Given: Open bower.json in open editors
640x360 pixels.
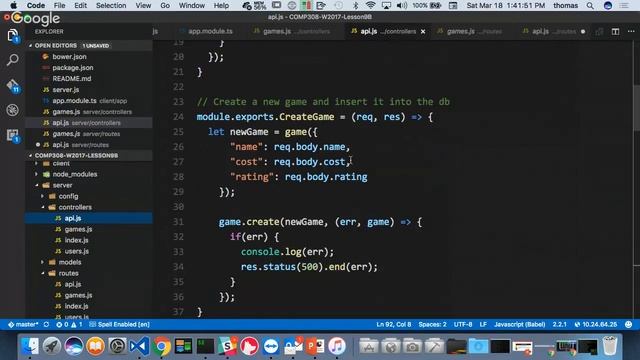Looking at the screenshot, I should 69,57.
